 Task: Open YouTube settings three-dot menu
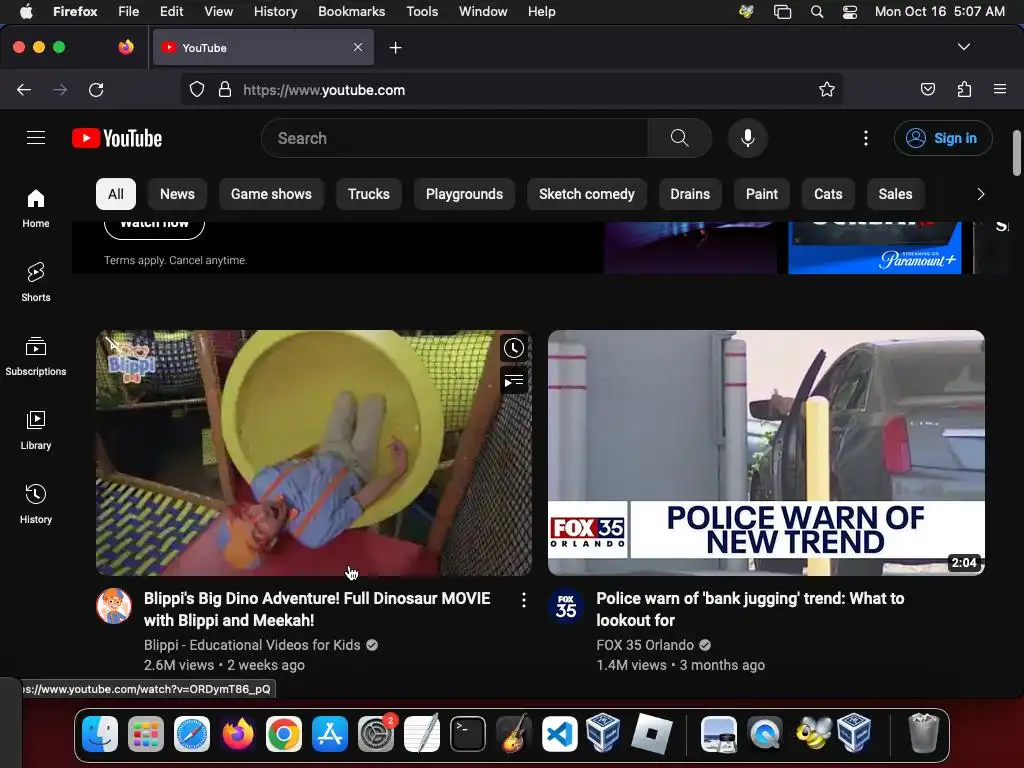[x=866, y=138]
